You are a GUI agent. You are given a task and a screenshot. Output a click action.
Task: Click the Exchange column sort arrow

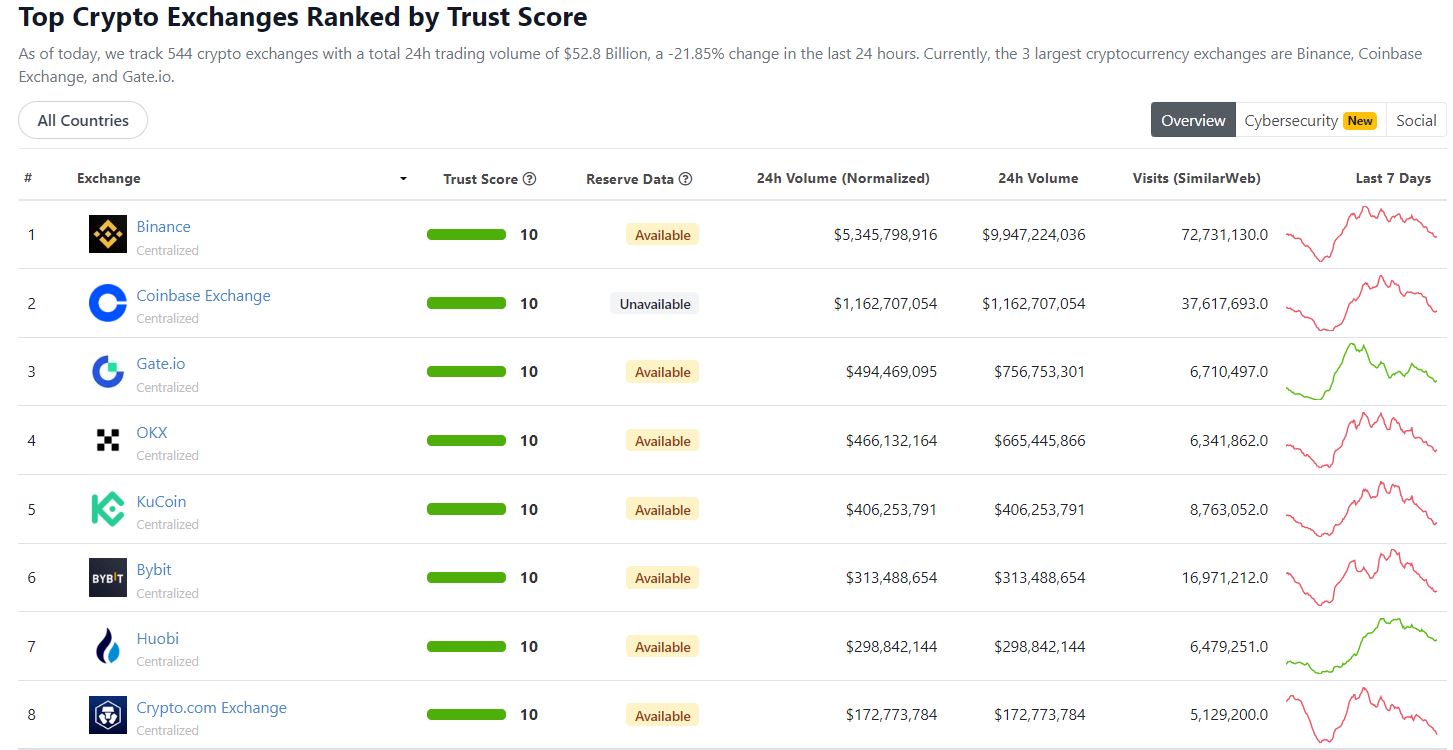pyautogui.click(x=403, y=179)
